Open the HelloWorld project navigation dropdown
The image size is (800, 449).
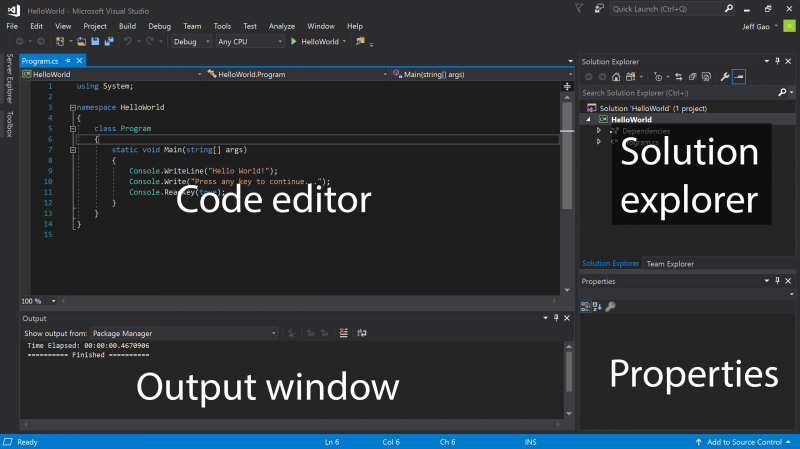112,74
